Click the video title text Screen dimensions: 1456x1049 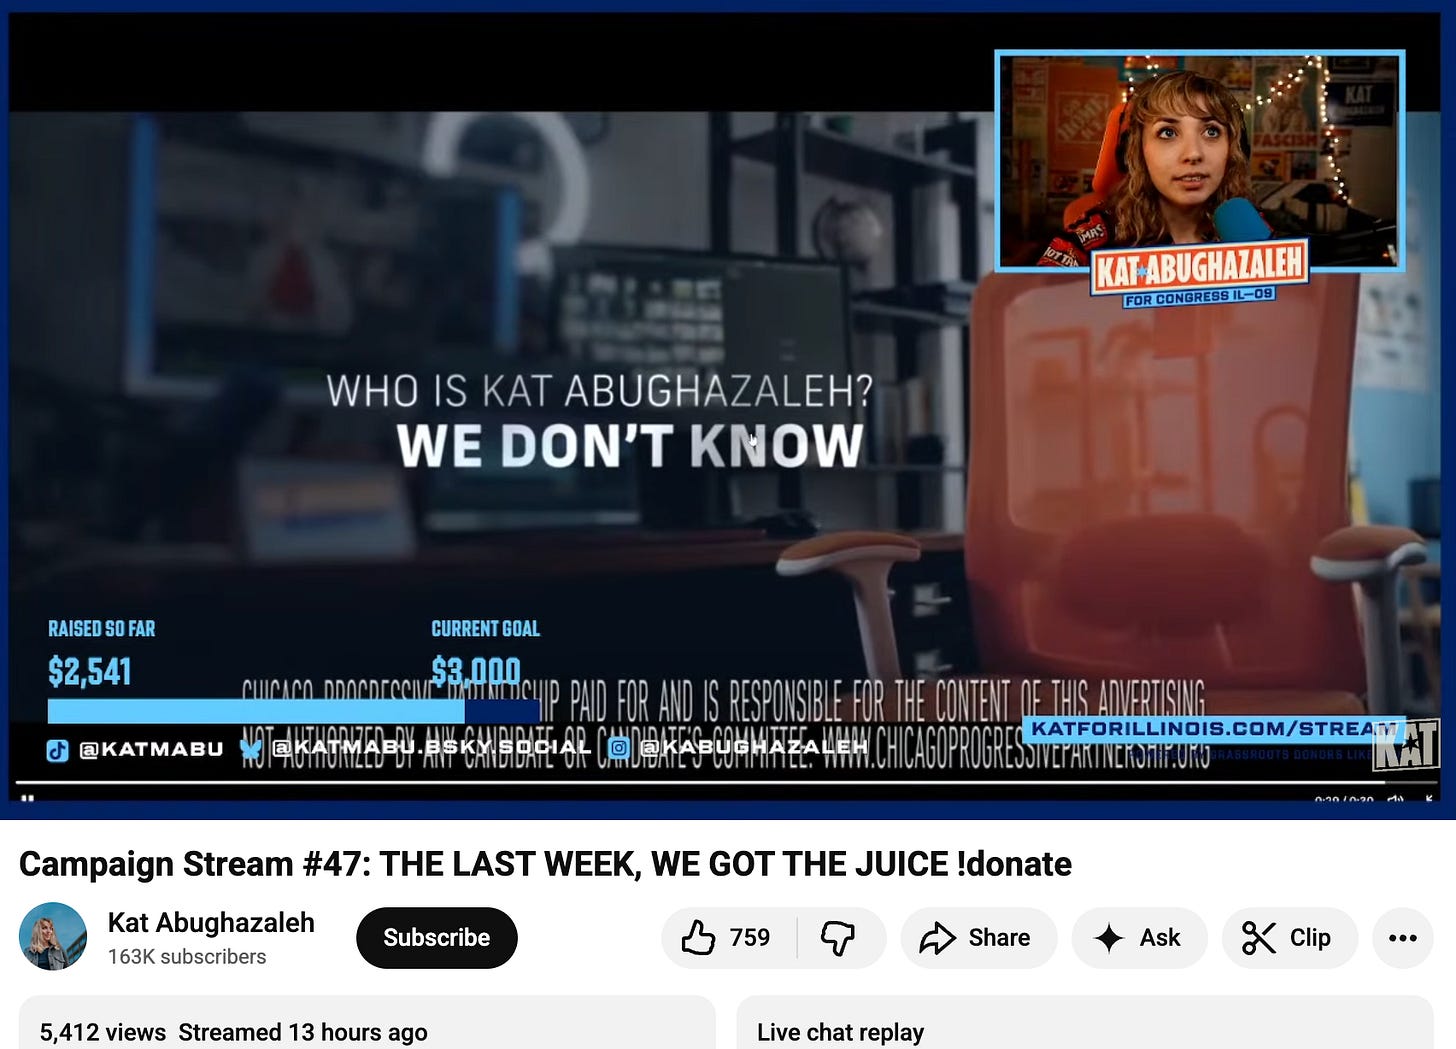pyautogui.click(x=545, y=864)
